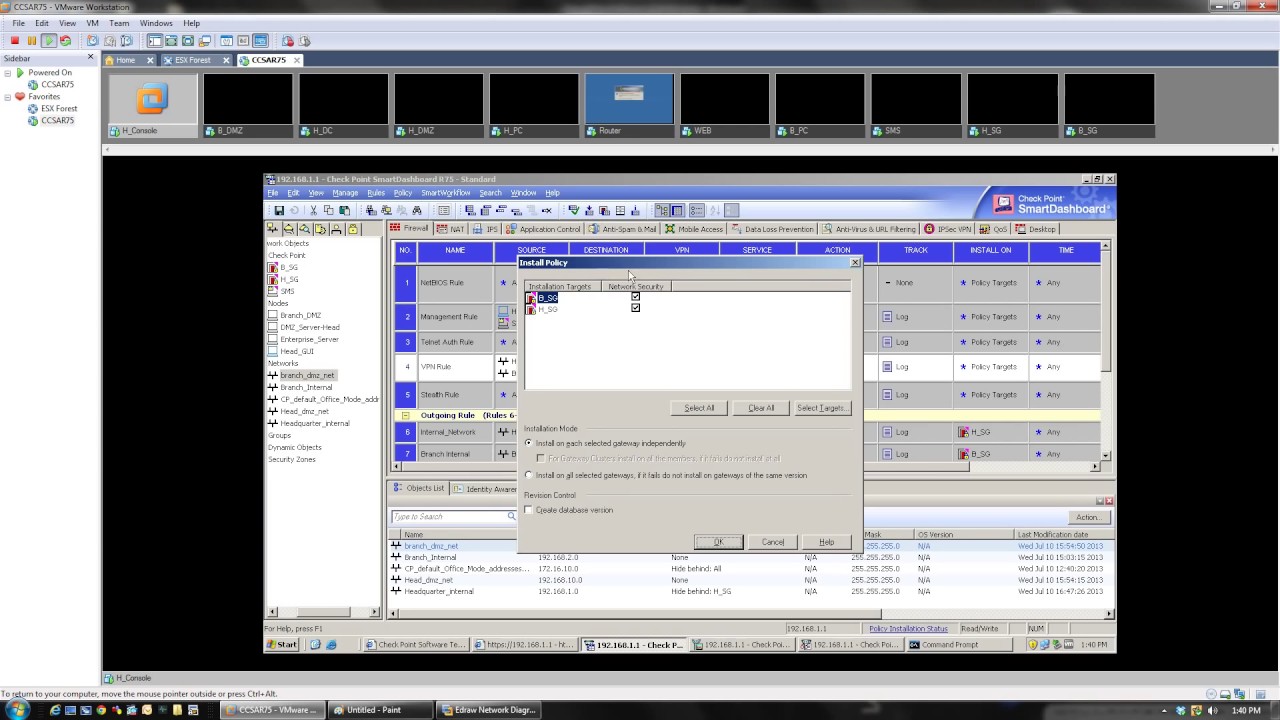
Task: Switch to the Data Loss Prevention tab
Action: pos(772,229)
